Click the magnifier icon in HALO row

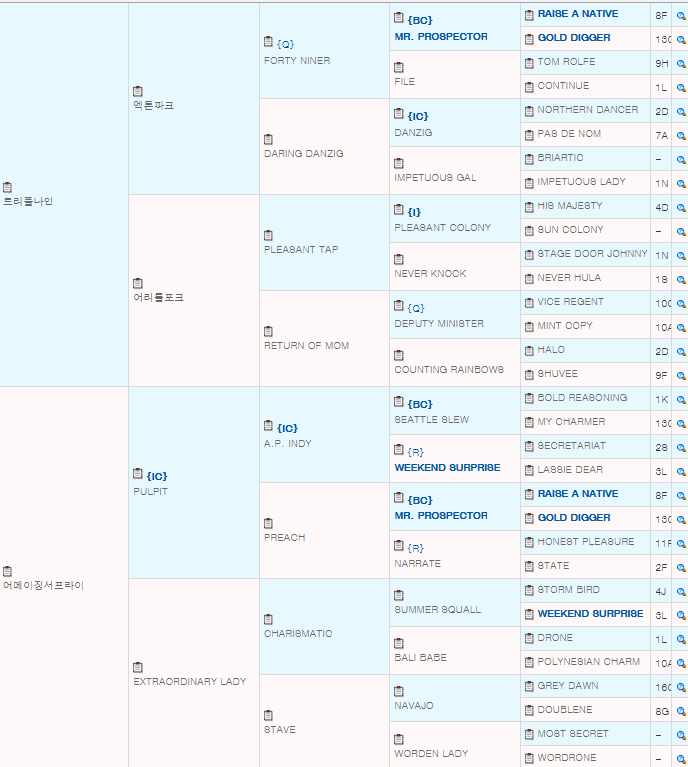[x=681, y=351]
